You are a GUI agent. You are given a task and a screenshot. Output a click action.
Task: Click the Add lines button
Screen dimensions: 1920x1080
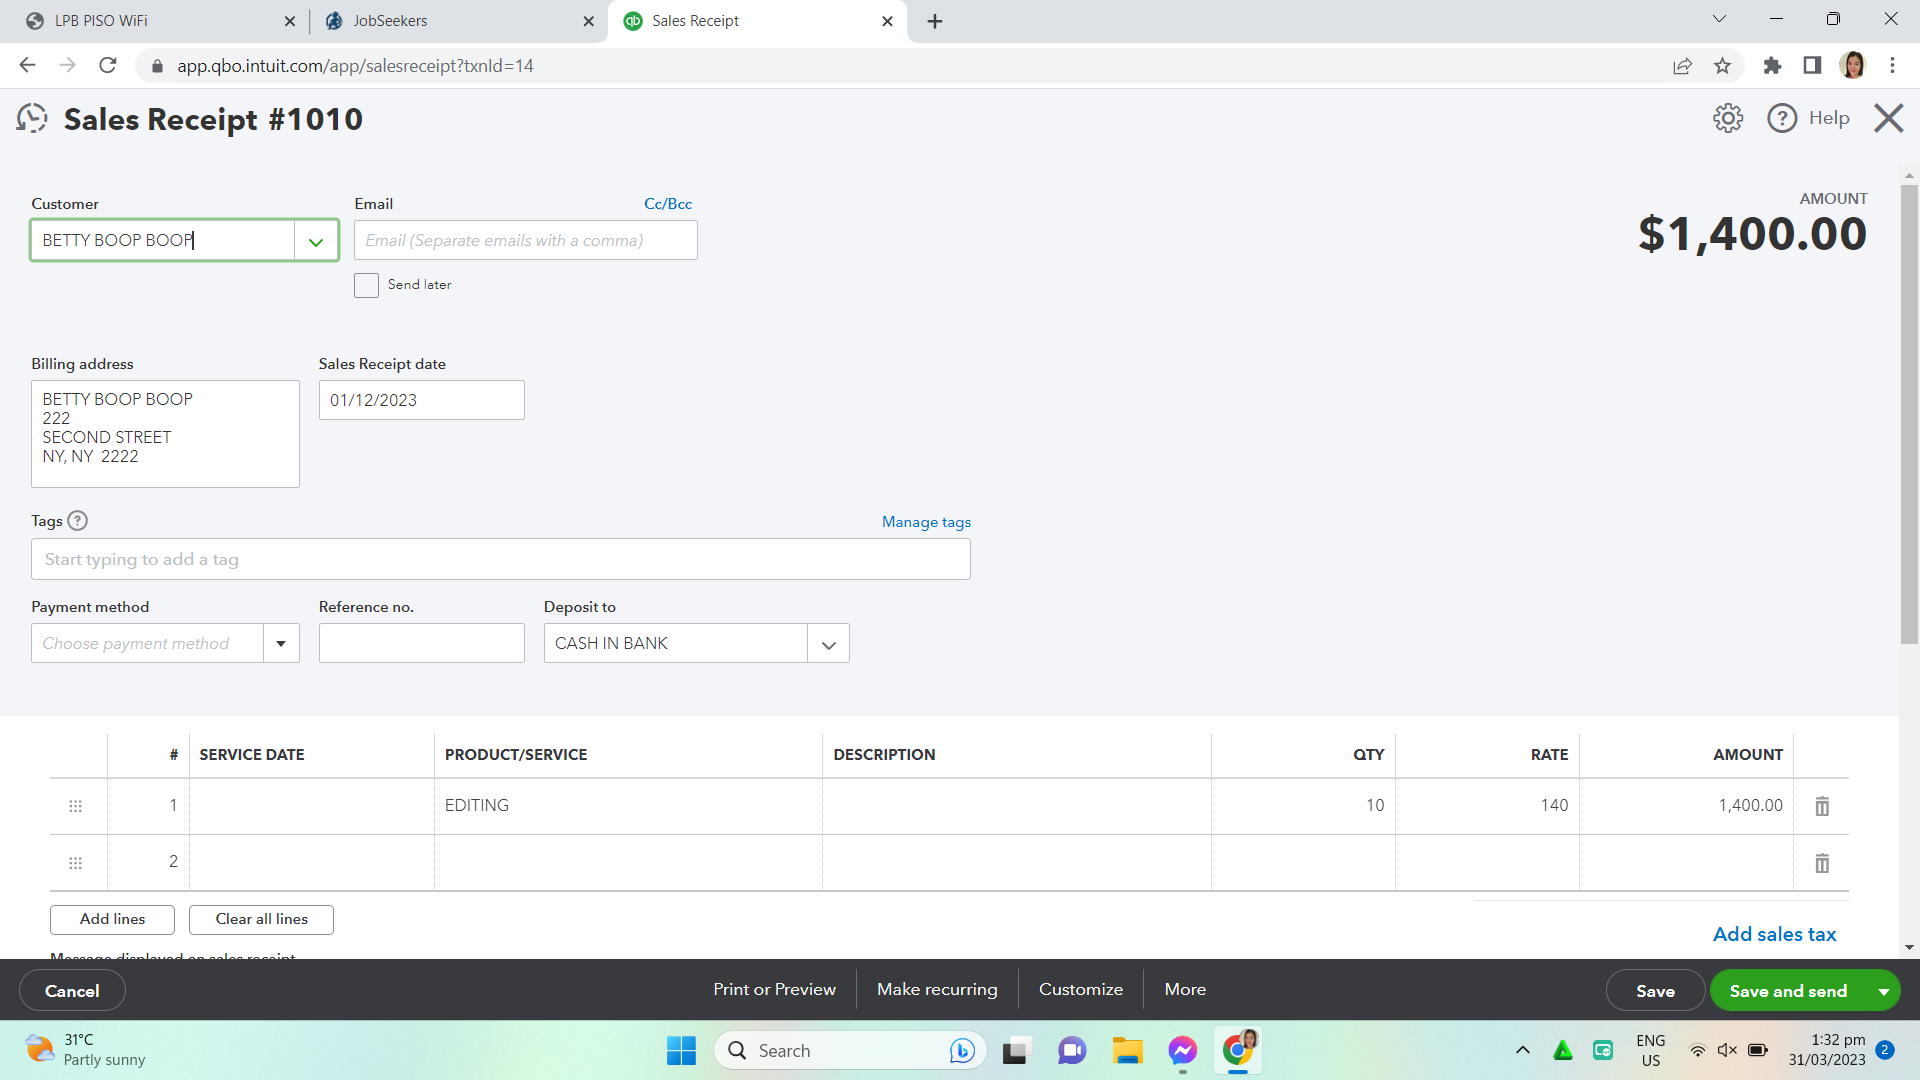[112, 919]
